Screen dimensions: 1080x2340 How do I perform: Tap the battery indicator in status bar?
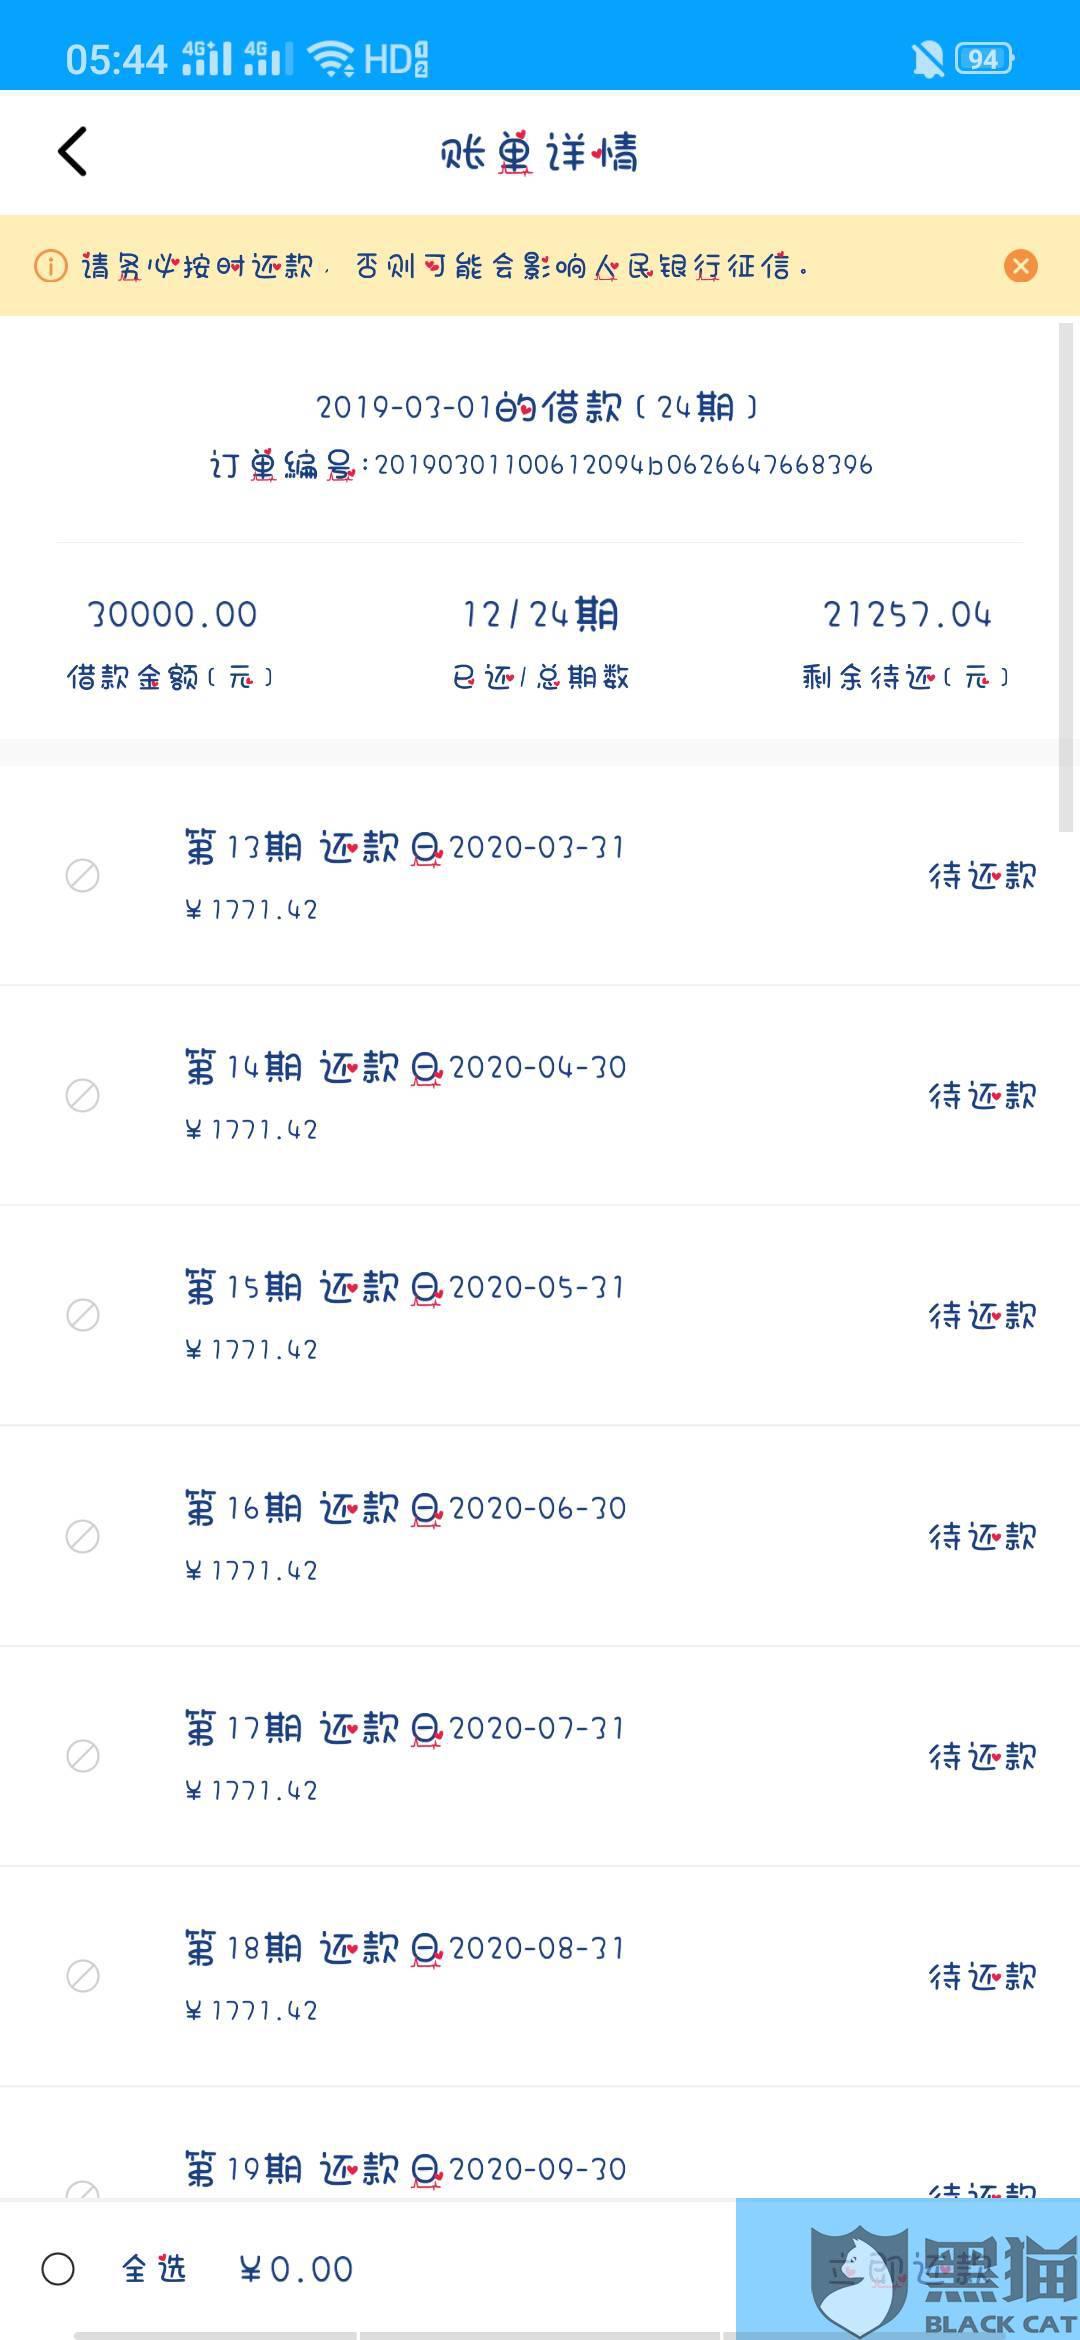coord(985,60)
